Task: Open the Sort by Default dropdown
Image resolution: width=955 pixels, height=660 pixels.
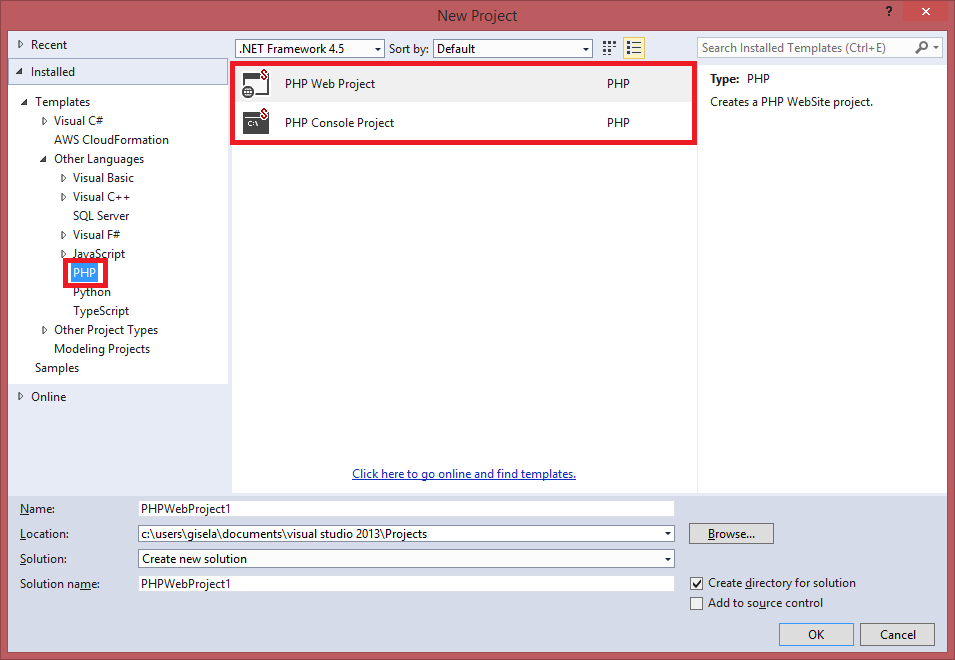Action: click(585, 49)
